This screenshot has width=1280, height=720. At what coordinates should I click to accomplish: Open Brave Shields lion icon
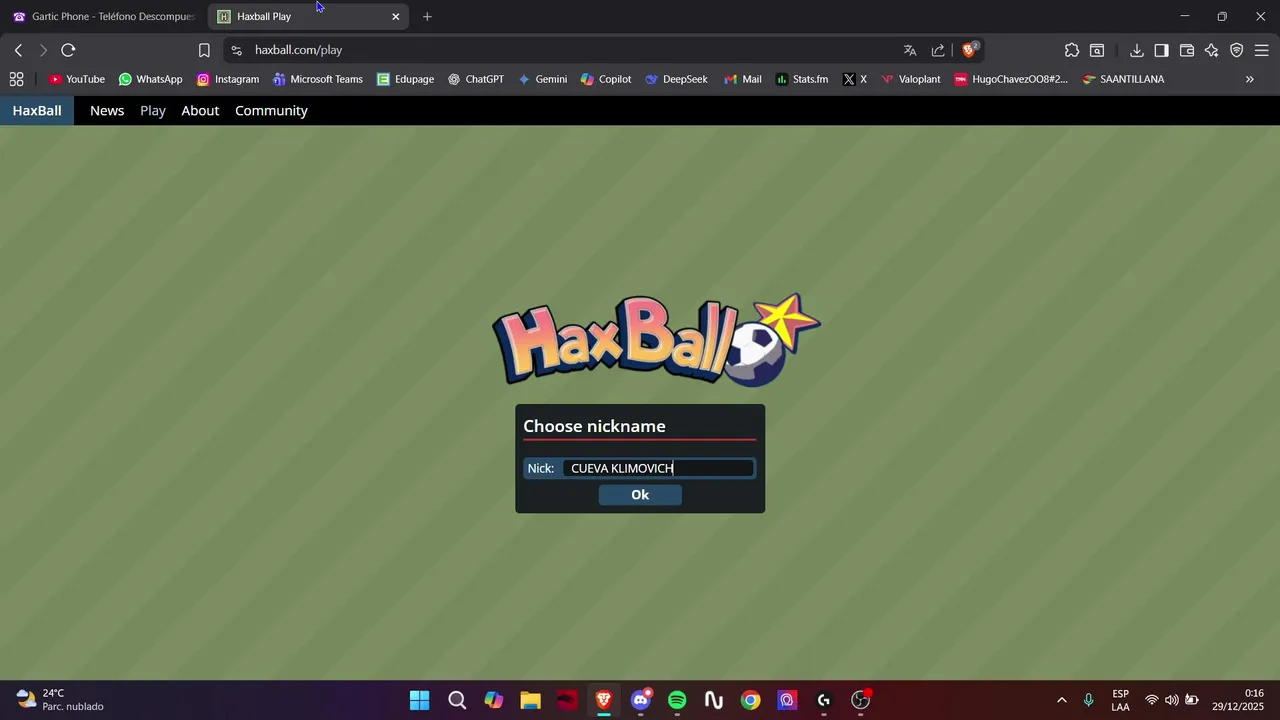point(969,50)
